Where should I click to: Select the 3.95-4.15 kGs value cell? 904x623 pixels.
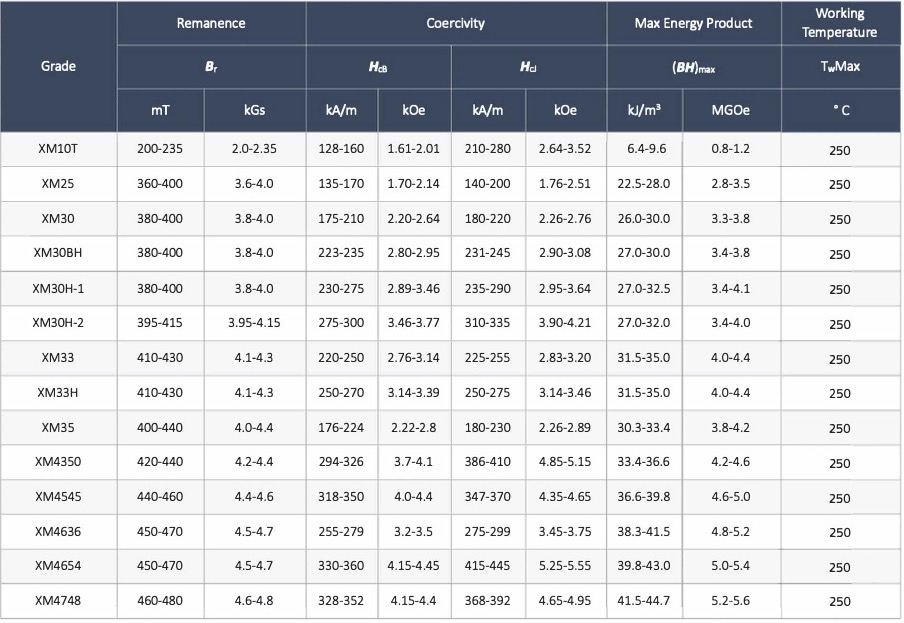(254, 323)
